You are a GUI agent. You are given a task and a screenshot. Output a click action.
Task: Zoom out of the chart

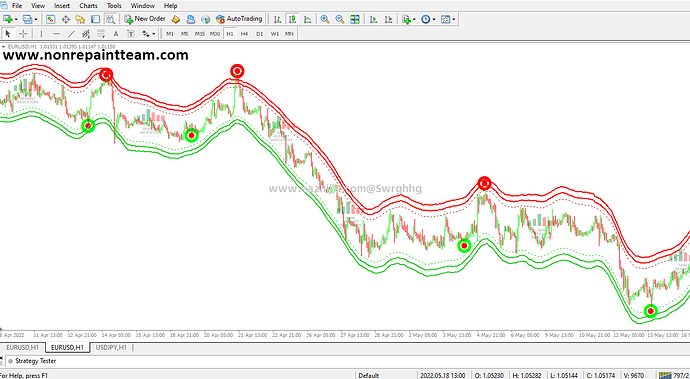(x=340, y=19)
